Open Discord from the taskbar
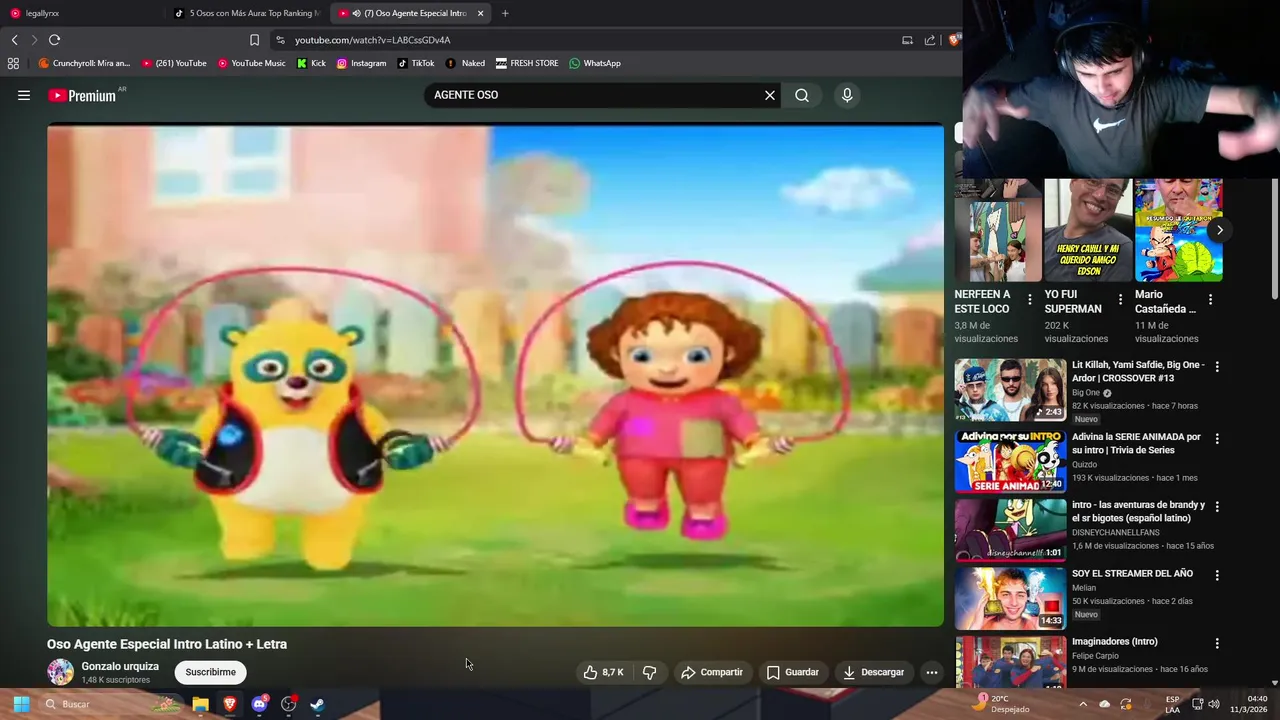1280x720 pixels. [259, 704]
